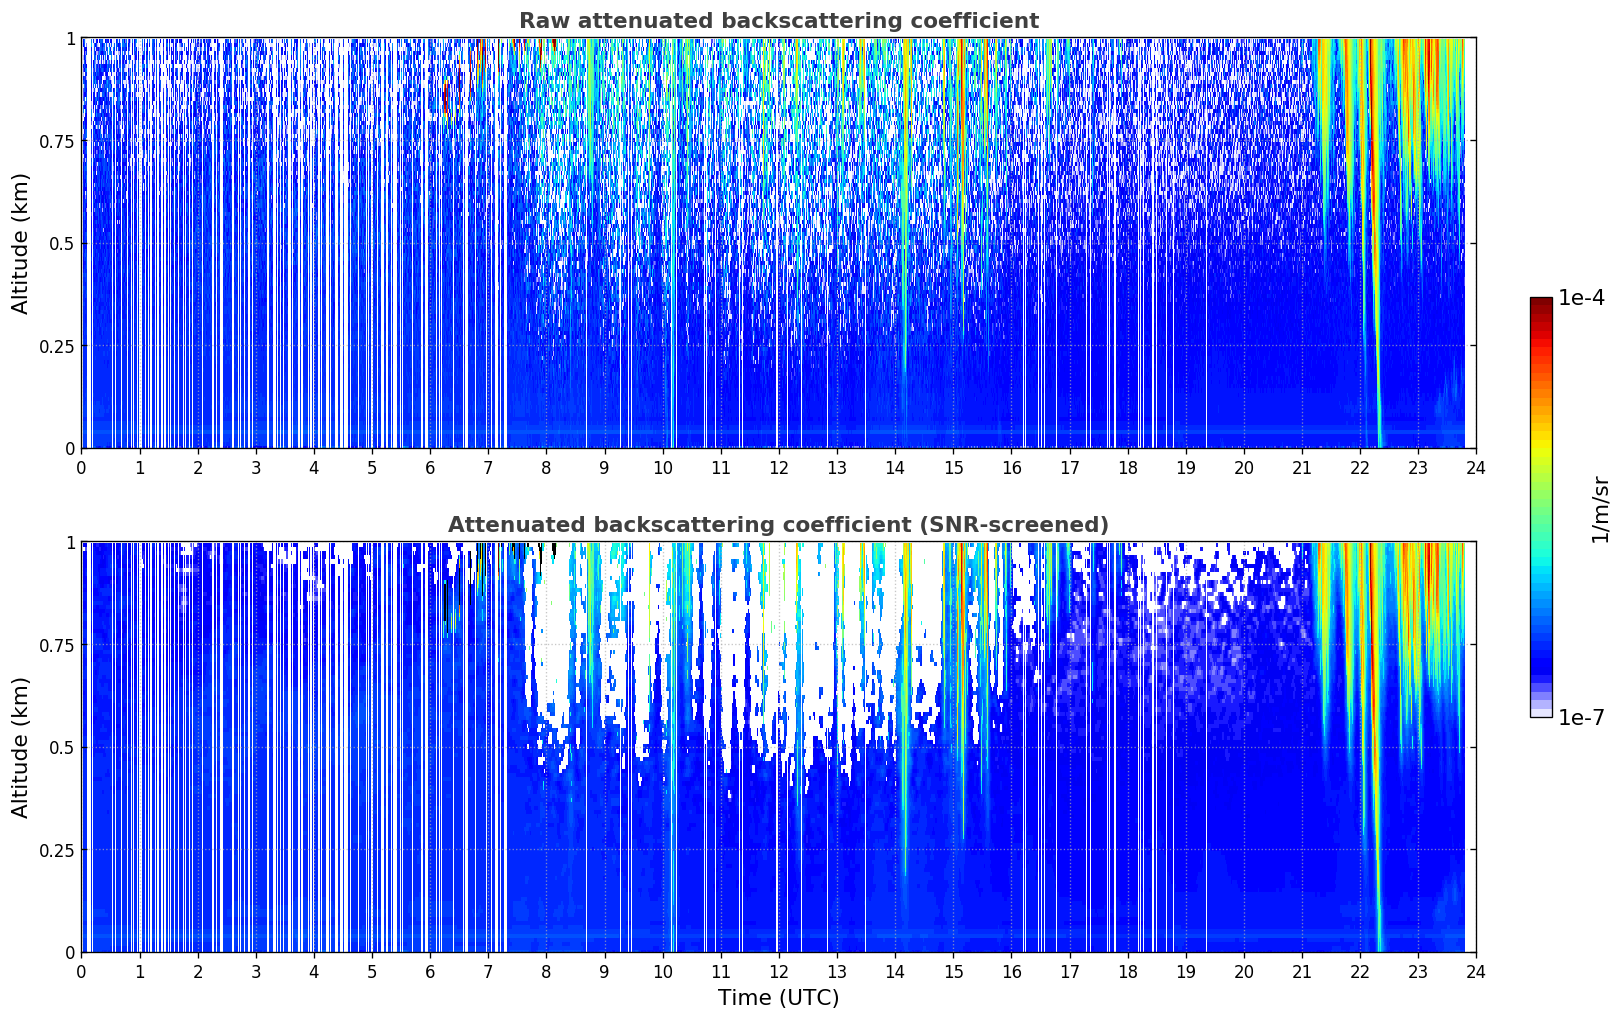Click the '1/m/sr' colorbar unit label
This screenshot has width=1621, height=1020.
pos(1600,509)
